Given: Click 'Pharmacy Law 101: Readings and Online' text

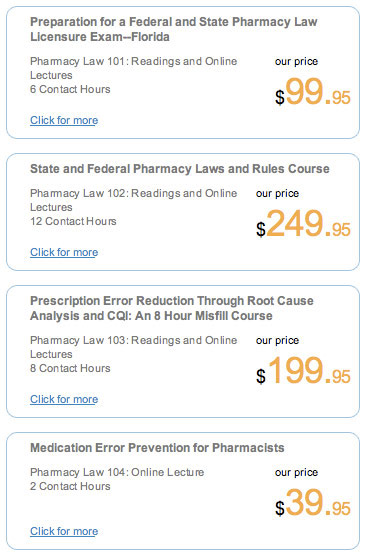Looking at the screenshot, I should coord(134,61).
